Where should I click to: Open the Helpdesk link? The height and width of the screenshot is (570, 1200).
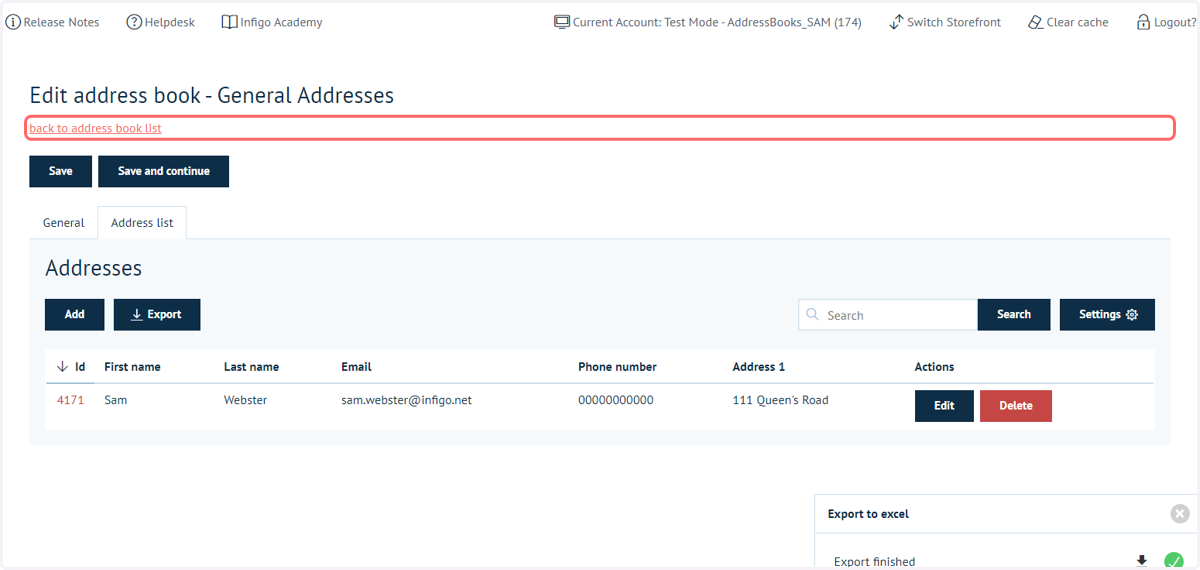[161, 22]
